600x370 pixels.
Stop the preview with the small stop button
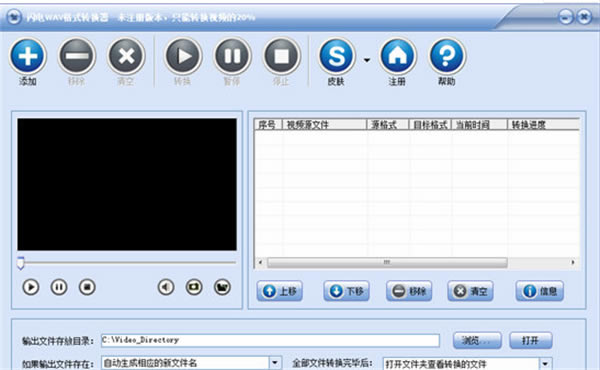[x=87, y=287]
